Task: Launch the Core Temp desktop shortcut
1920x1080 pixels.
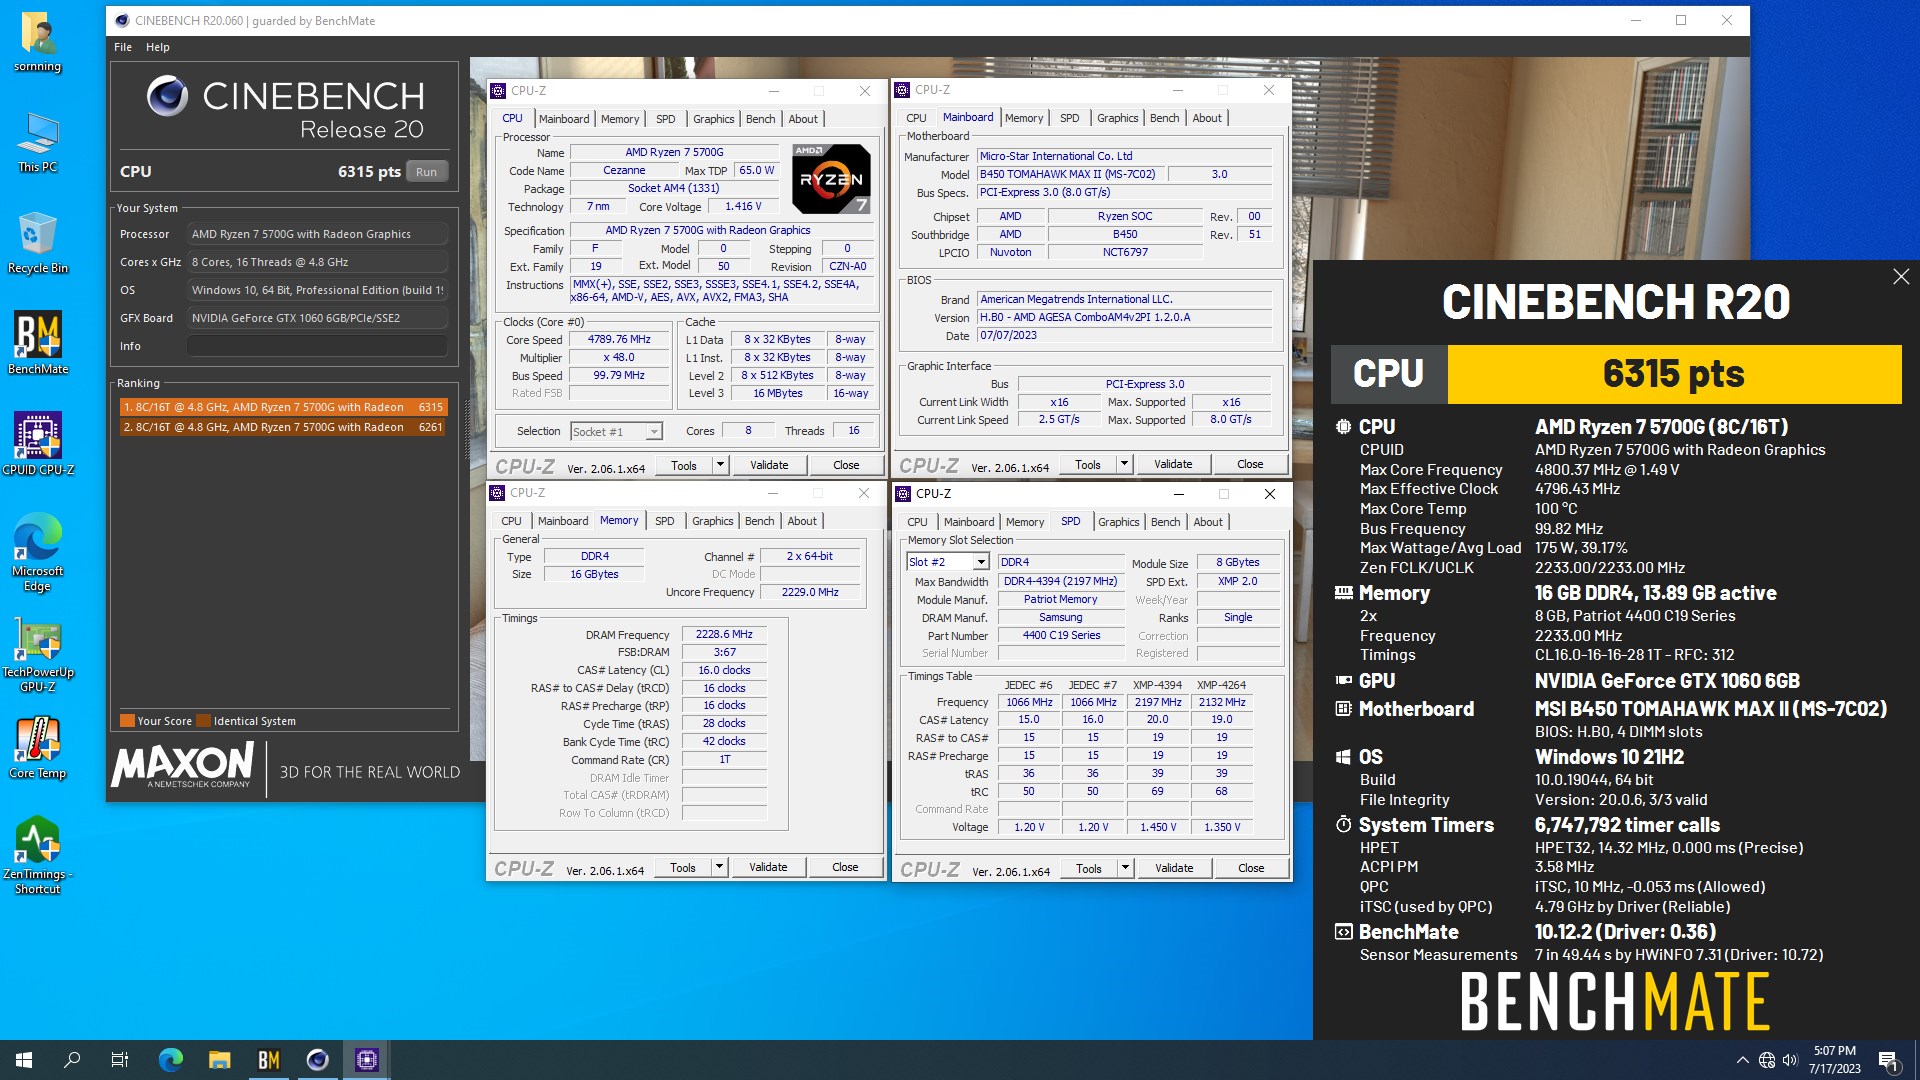Action: [37, 748]
